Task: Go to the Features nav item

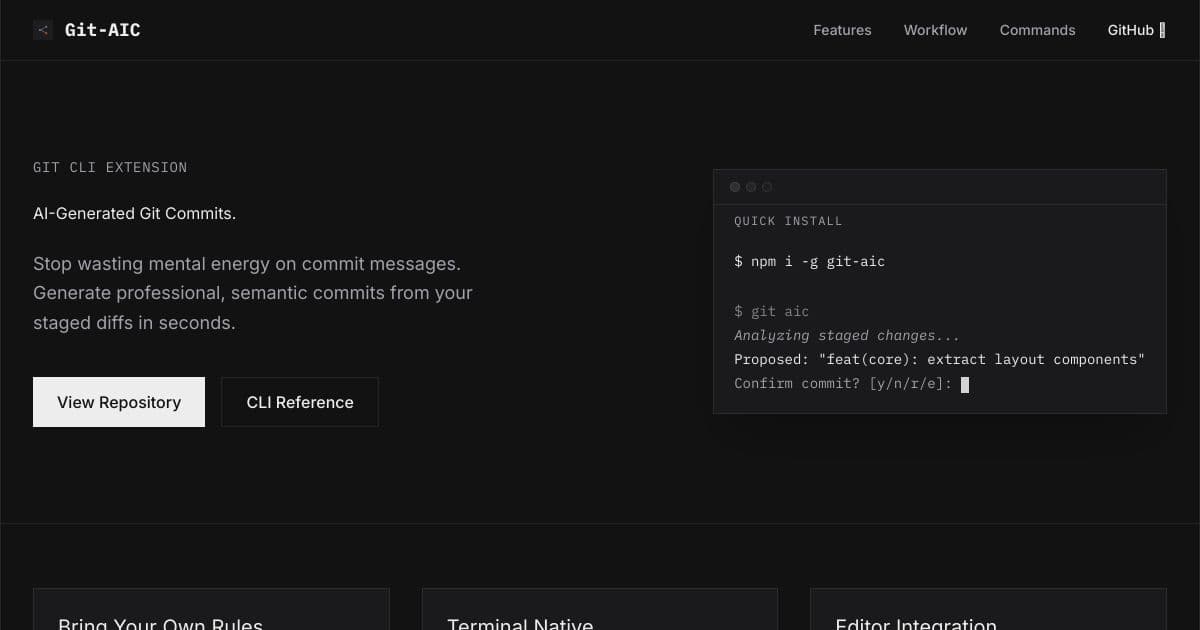Action: [x=842, y=30]
